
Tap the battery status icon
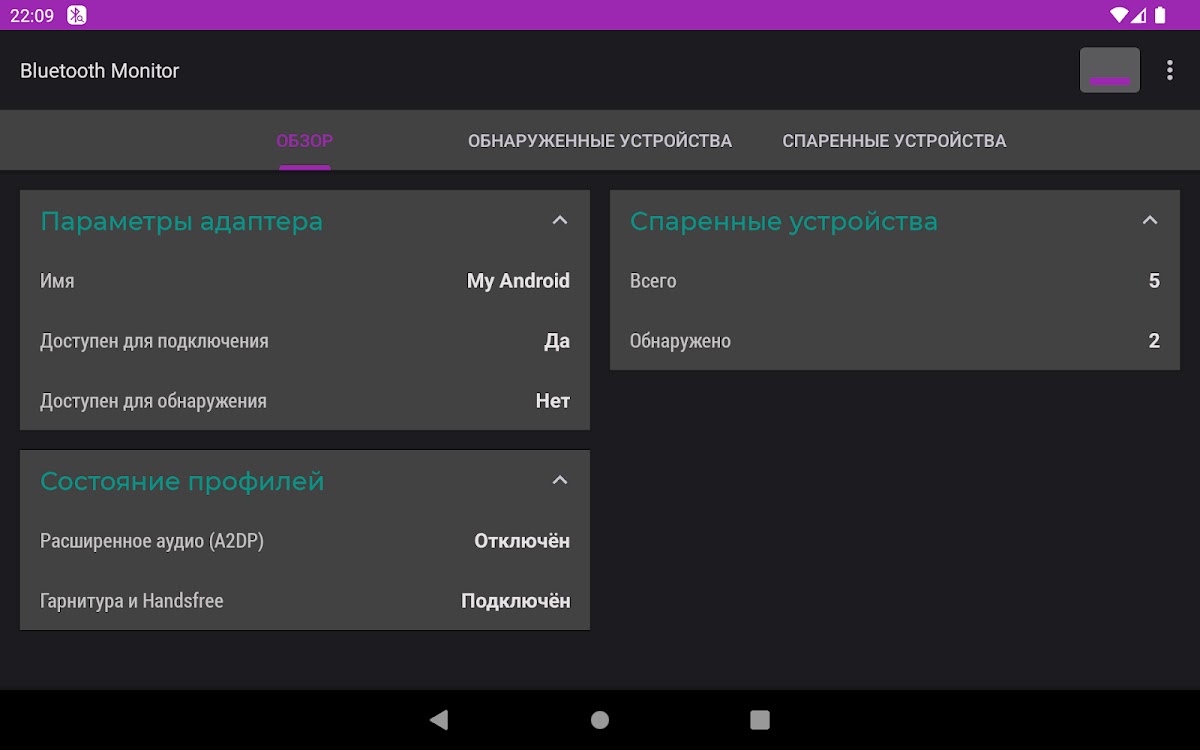click(1160, 15)
